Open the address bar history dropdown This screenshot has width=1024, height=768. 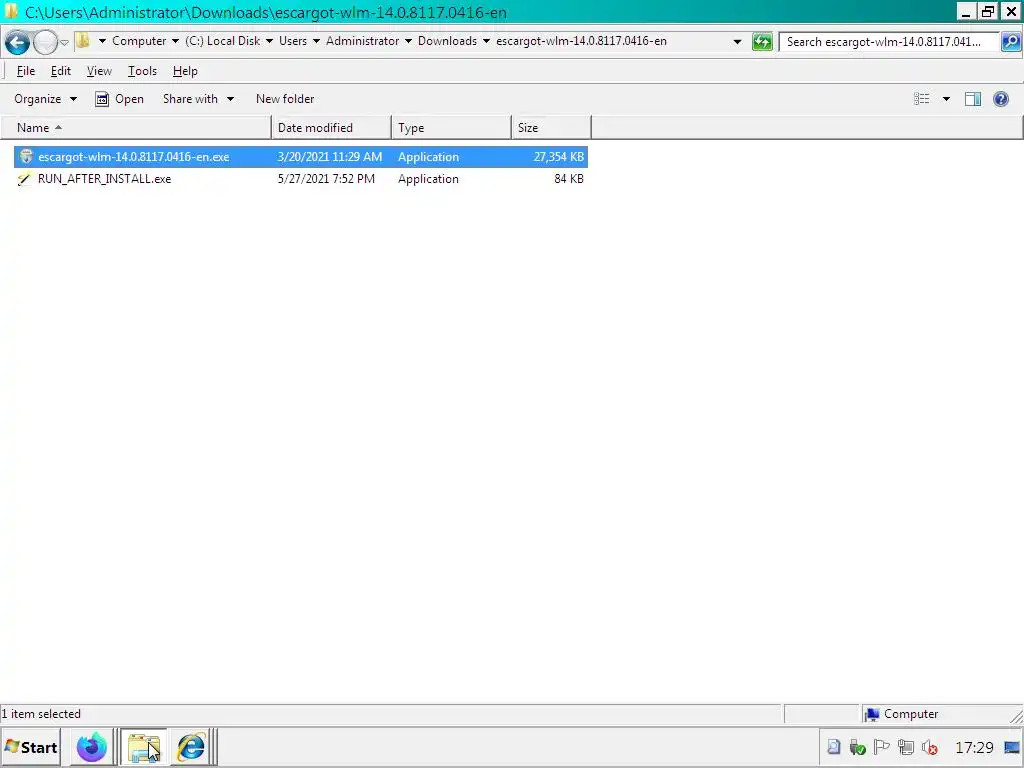[737, 42]
